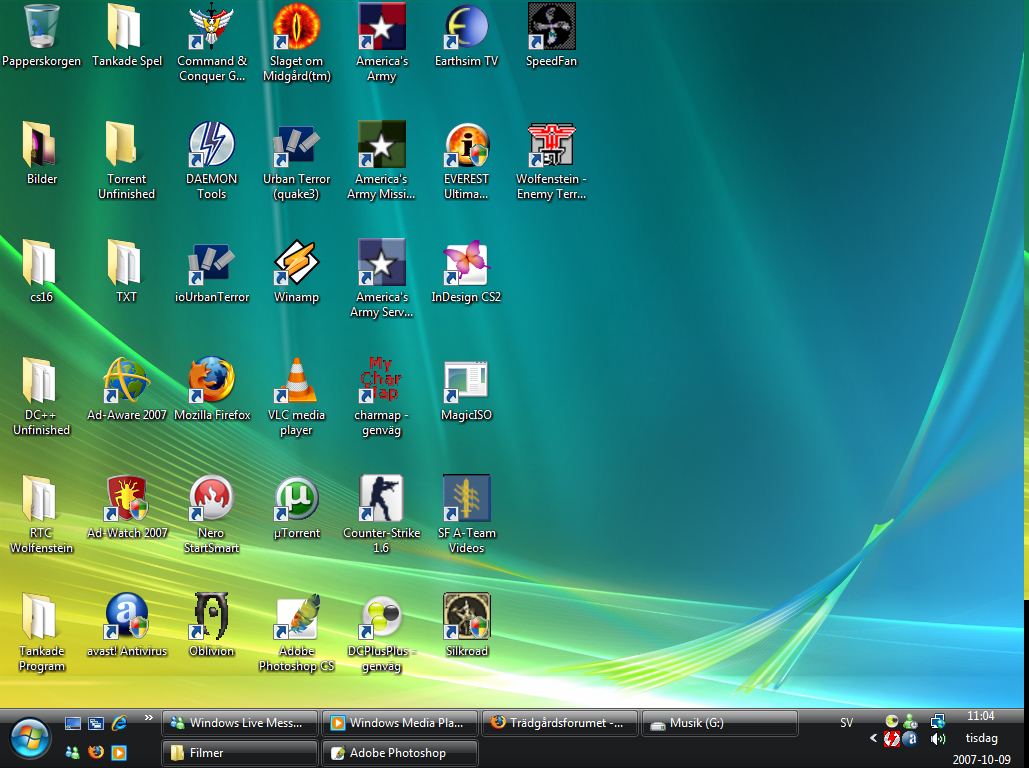Open Nero StartSmart desktop icon
Image resolution: width=1029 pixels, height=768 pixels.
[x=212, y=499]
